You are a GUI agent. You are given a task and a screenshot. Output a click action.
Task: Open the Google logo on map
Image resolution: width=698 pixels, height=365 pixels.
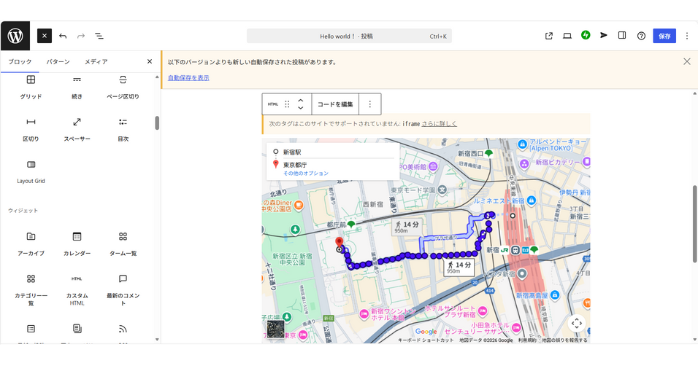coord(426,332)
